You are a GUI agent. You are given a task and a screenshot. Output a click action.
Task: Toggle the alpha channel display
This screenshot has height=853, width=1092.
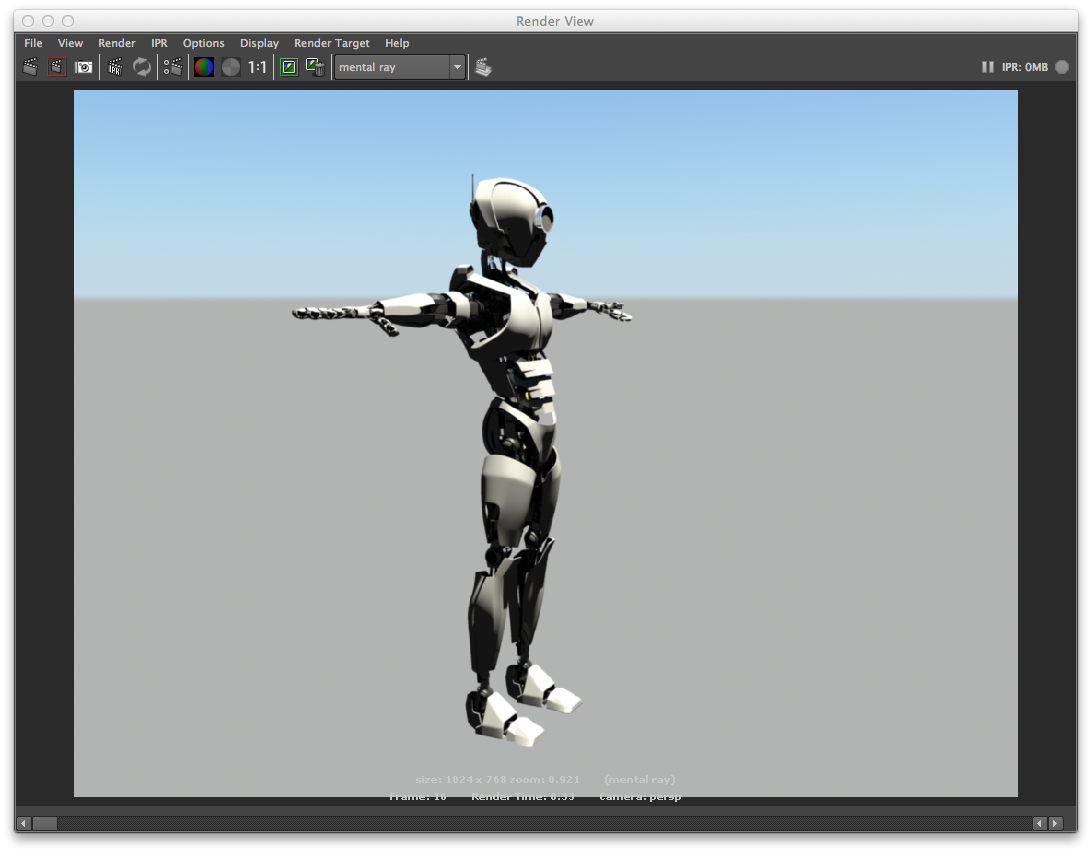pos(231,67)
